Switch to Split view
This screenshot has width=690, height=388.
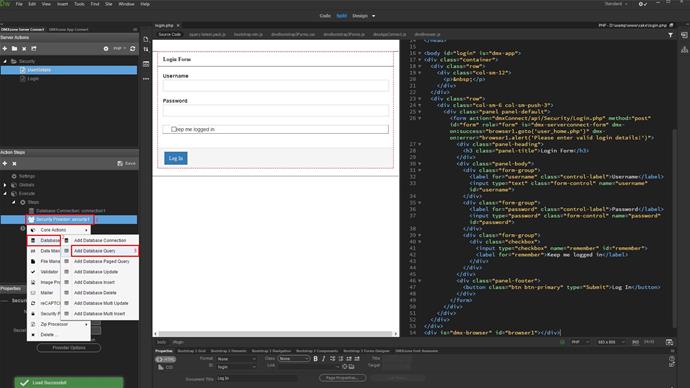341,16
